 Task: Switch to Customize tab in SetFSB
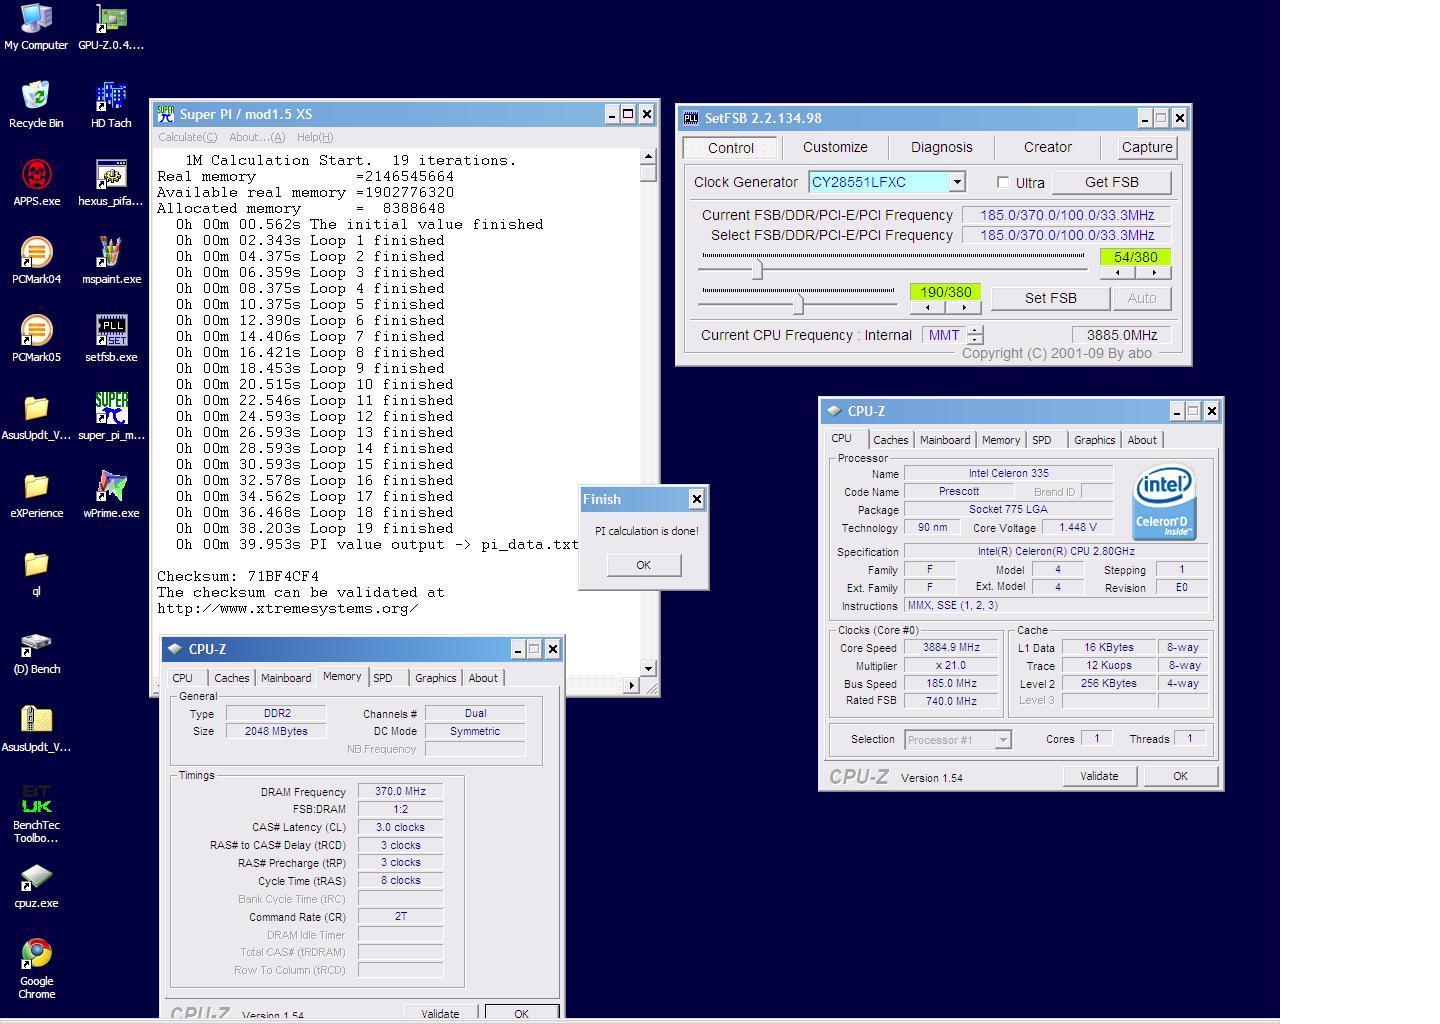[x=835, y=147]
